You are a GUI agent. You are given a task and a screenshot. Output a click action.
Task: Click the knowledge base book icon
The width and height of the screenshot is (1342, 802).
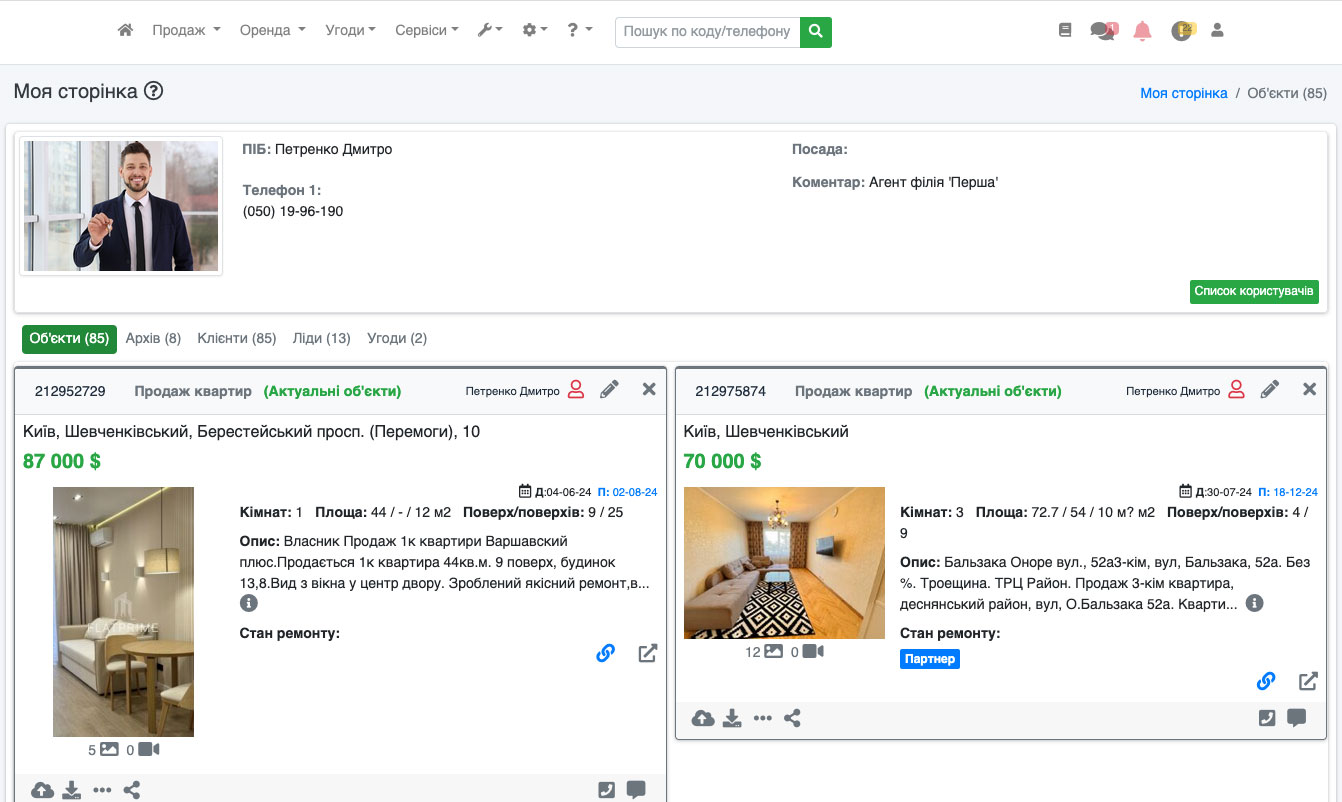click(1065, 31)
